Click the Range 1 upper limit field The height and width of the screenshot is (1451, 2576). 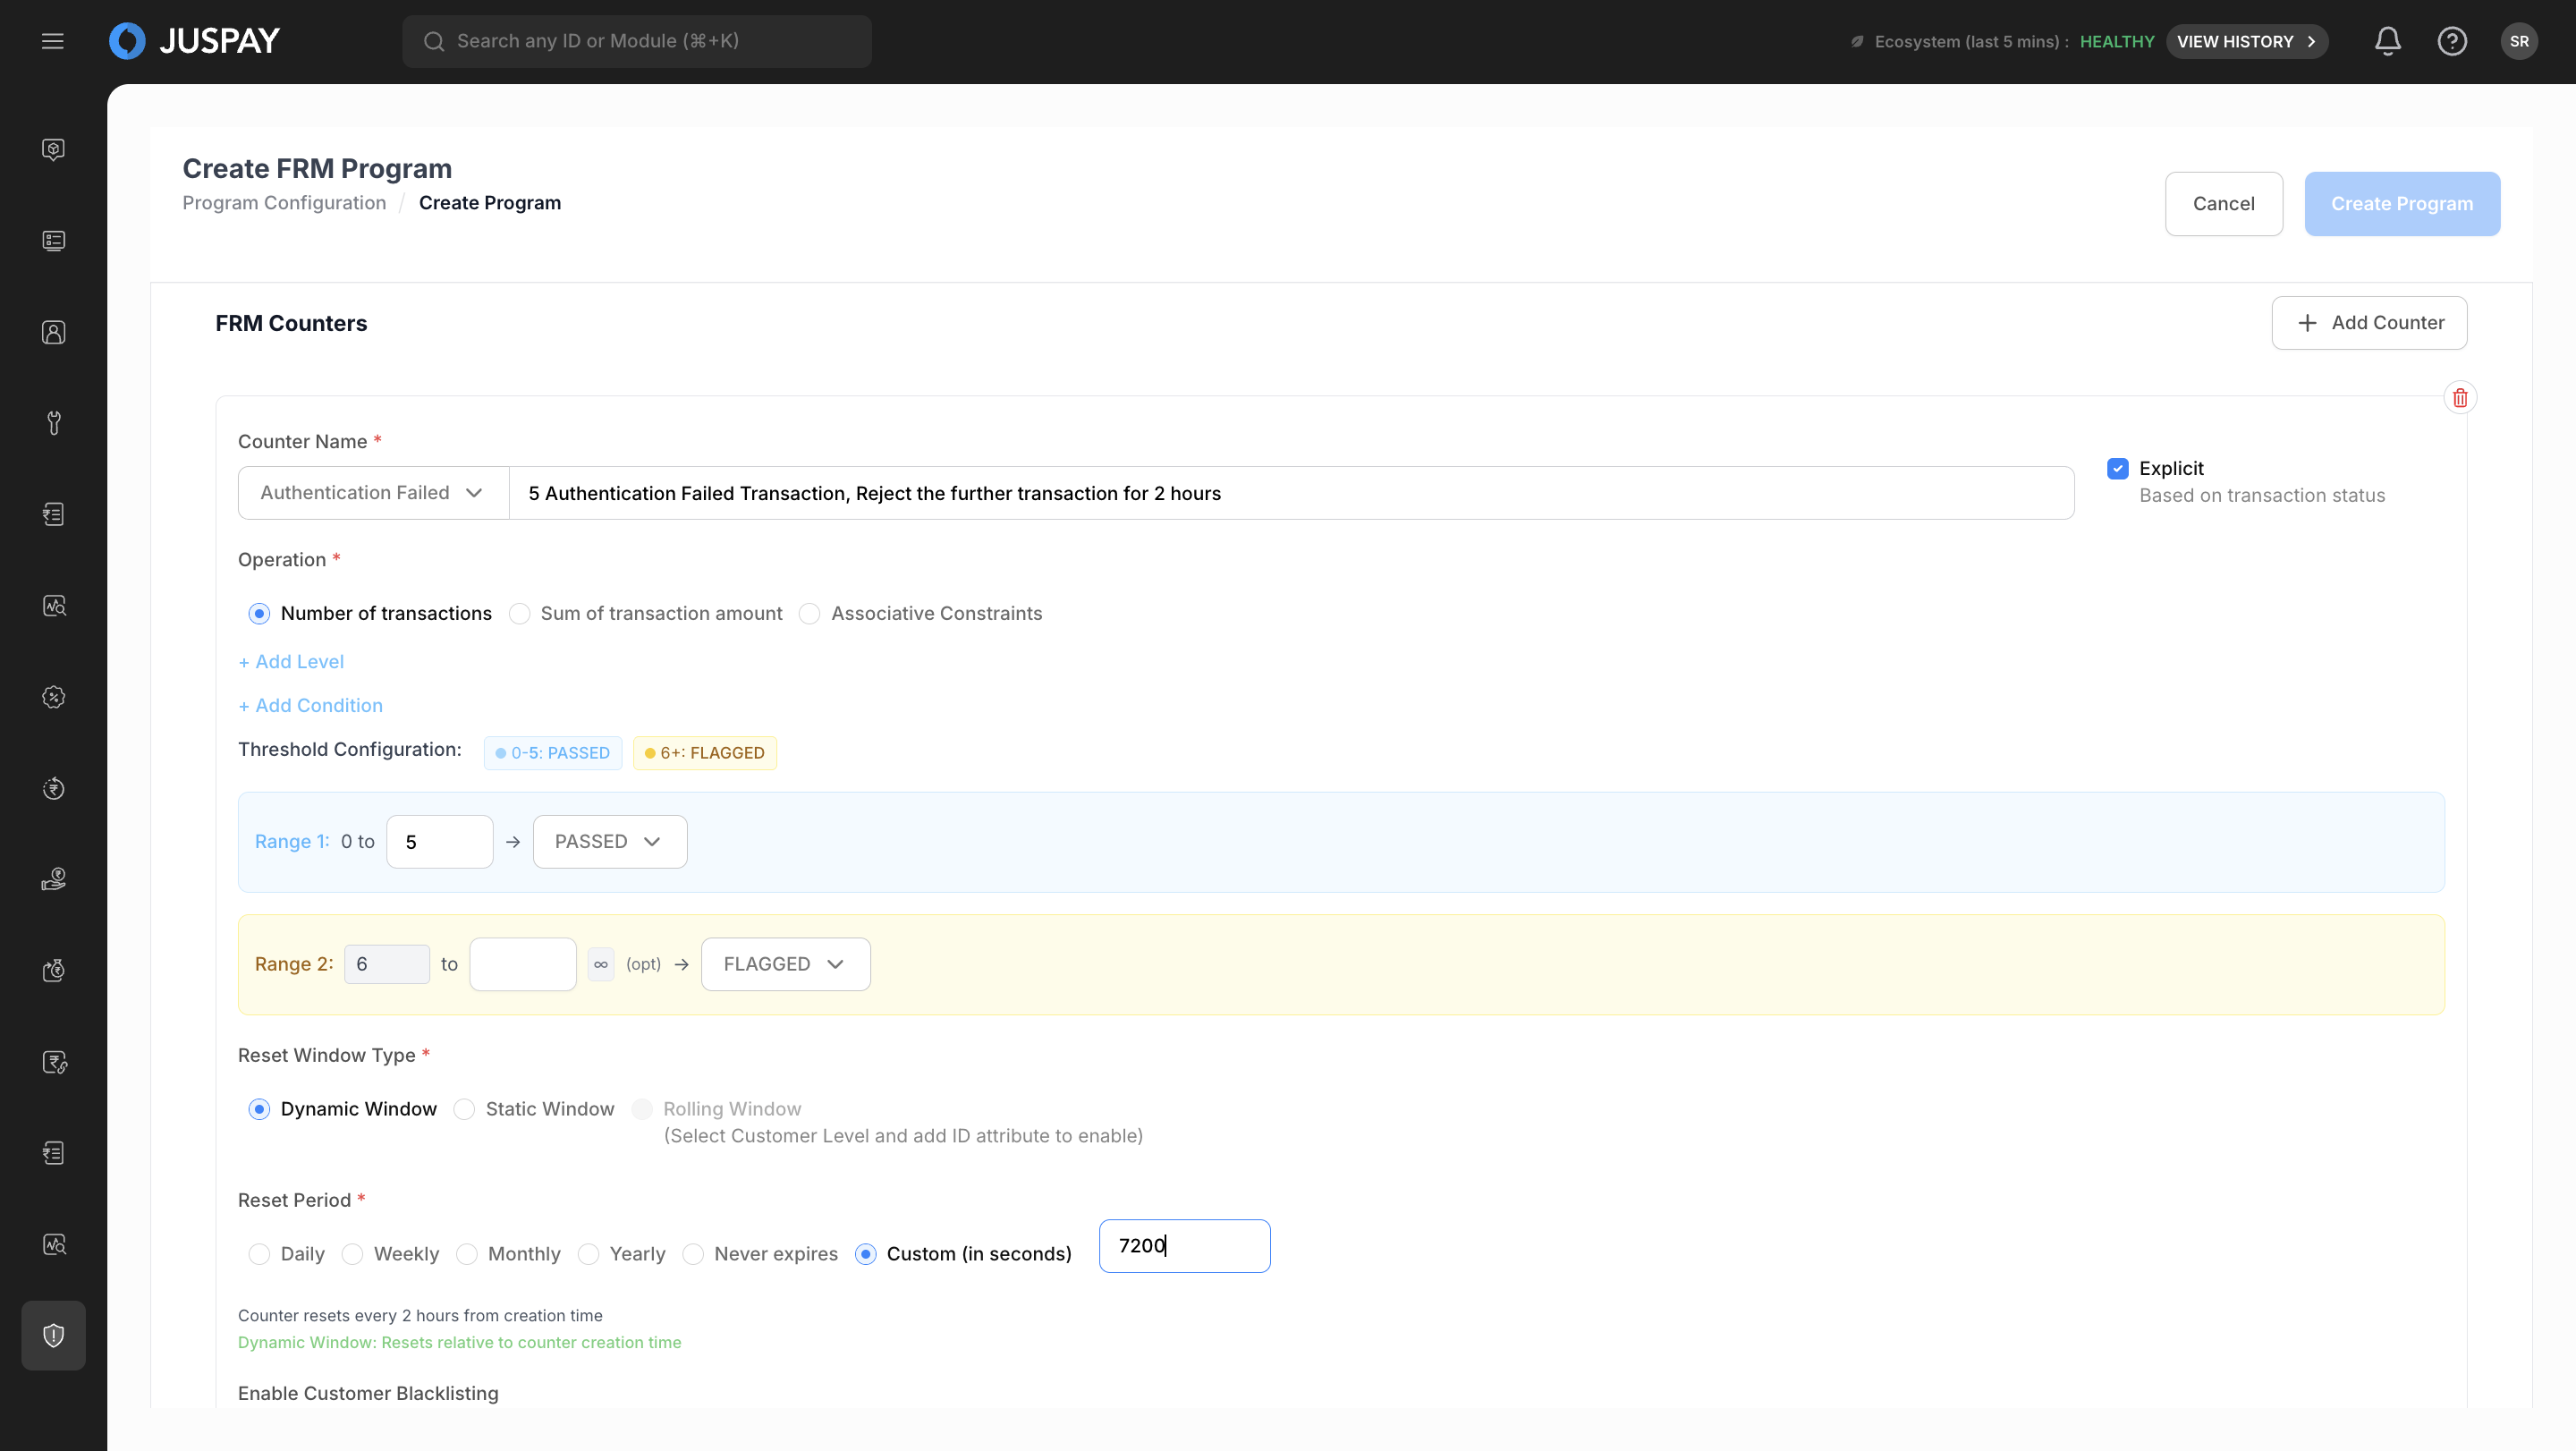[439, 841]
